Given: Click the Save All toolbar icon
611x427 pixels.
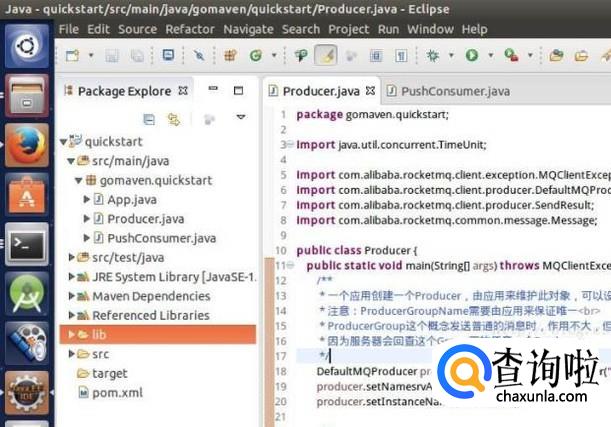Looking at the screenshot, I should point(137,56).
